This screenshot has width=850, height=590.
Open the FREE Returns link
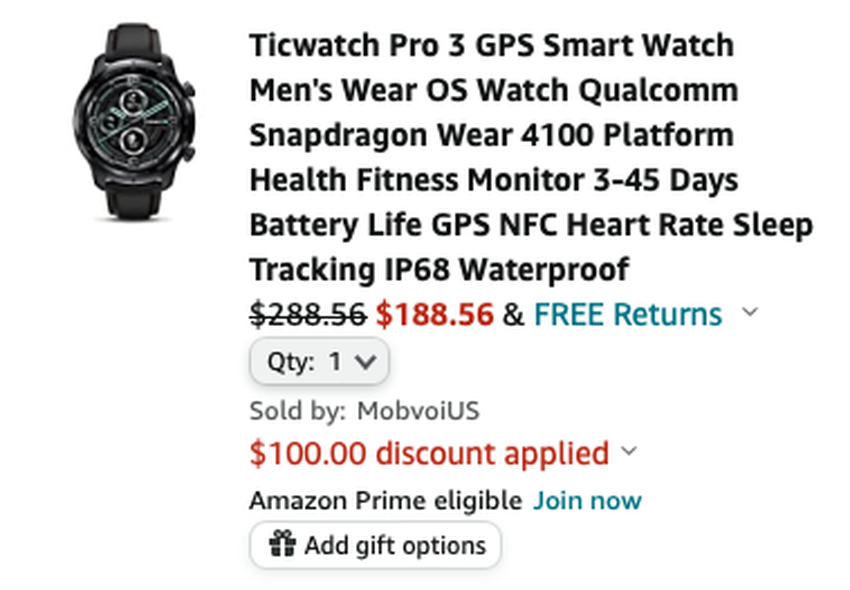pyautogui.click(x=628, y=315)
